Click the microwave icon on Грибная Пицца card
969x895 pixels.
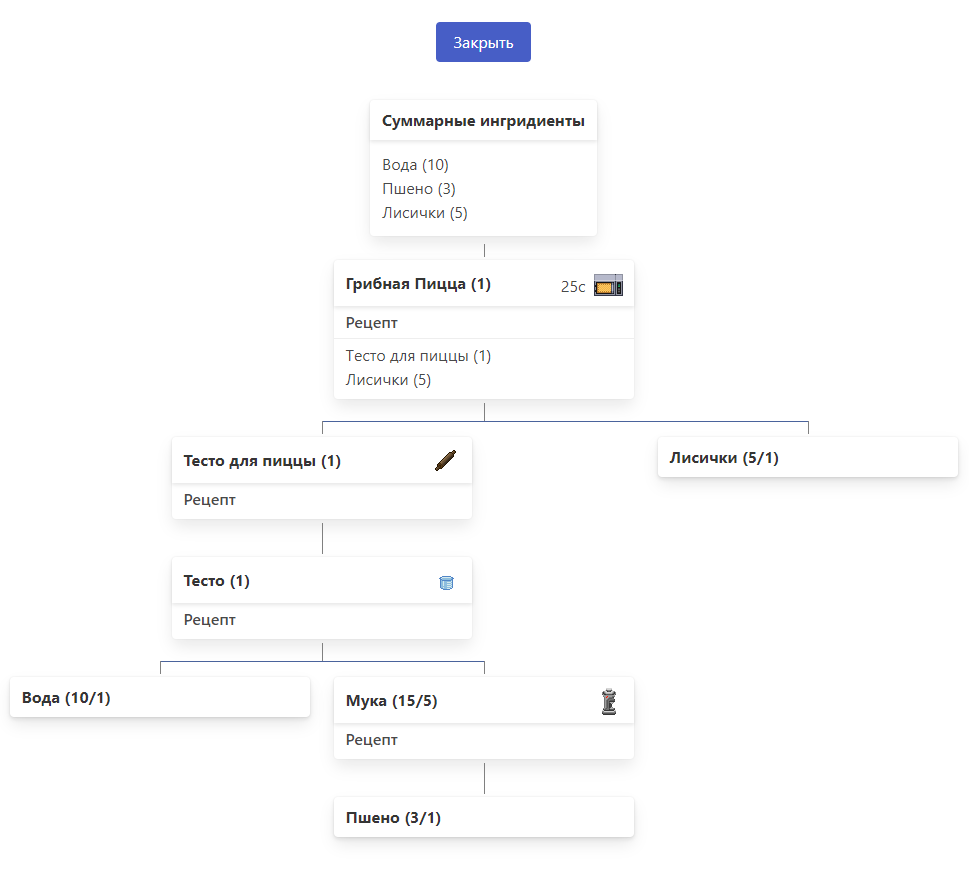(x=608, y=285)
